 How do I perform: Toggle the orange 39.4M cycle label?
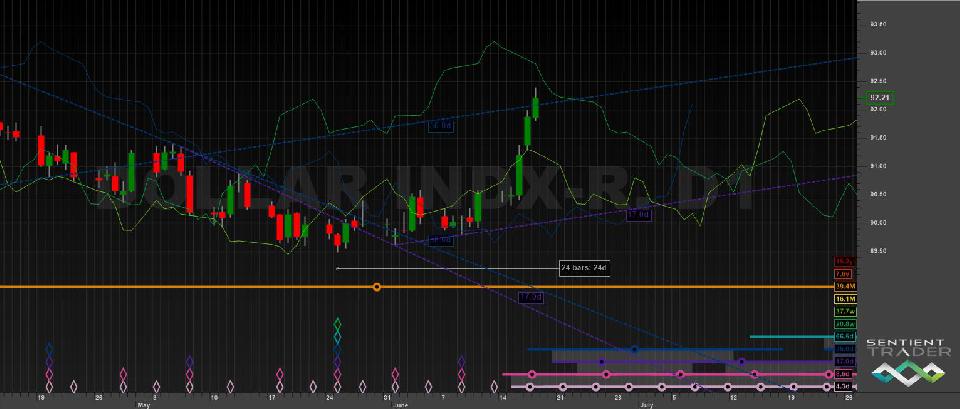click(x=843, y=286)
